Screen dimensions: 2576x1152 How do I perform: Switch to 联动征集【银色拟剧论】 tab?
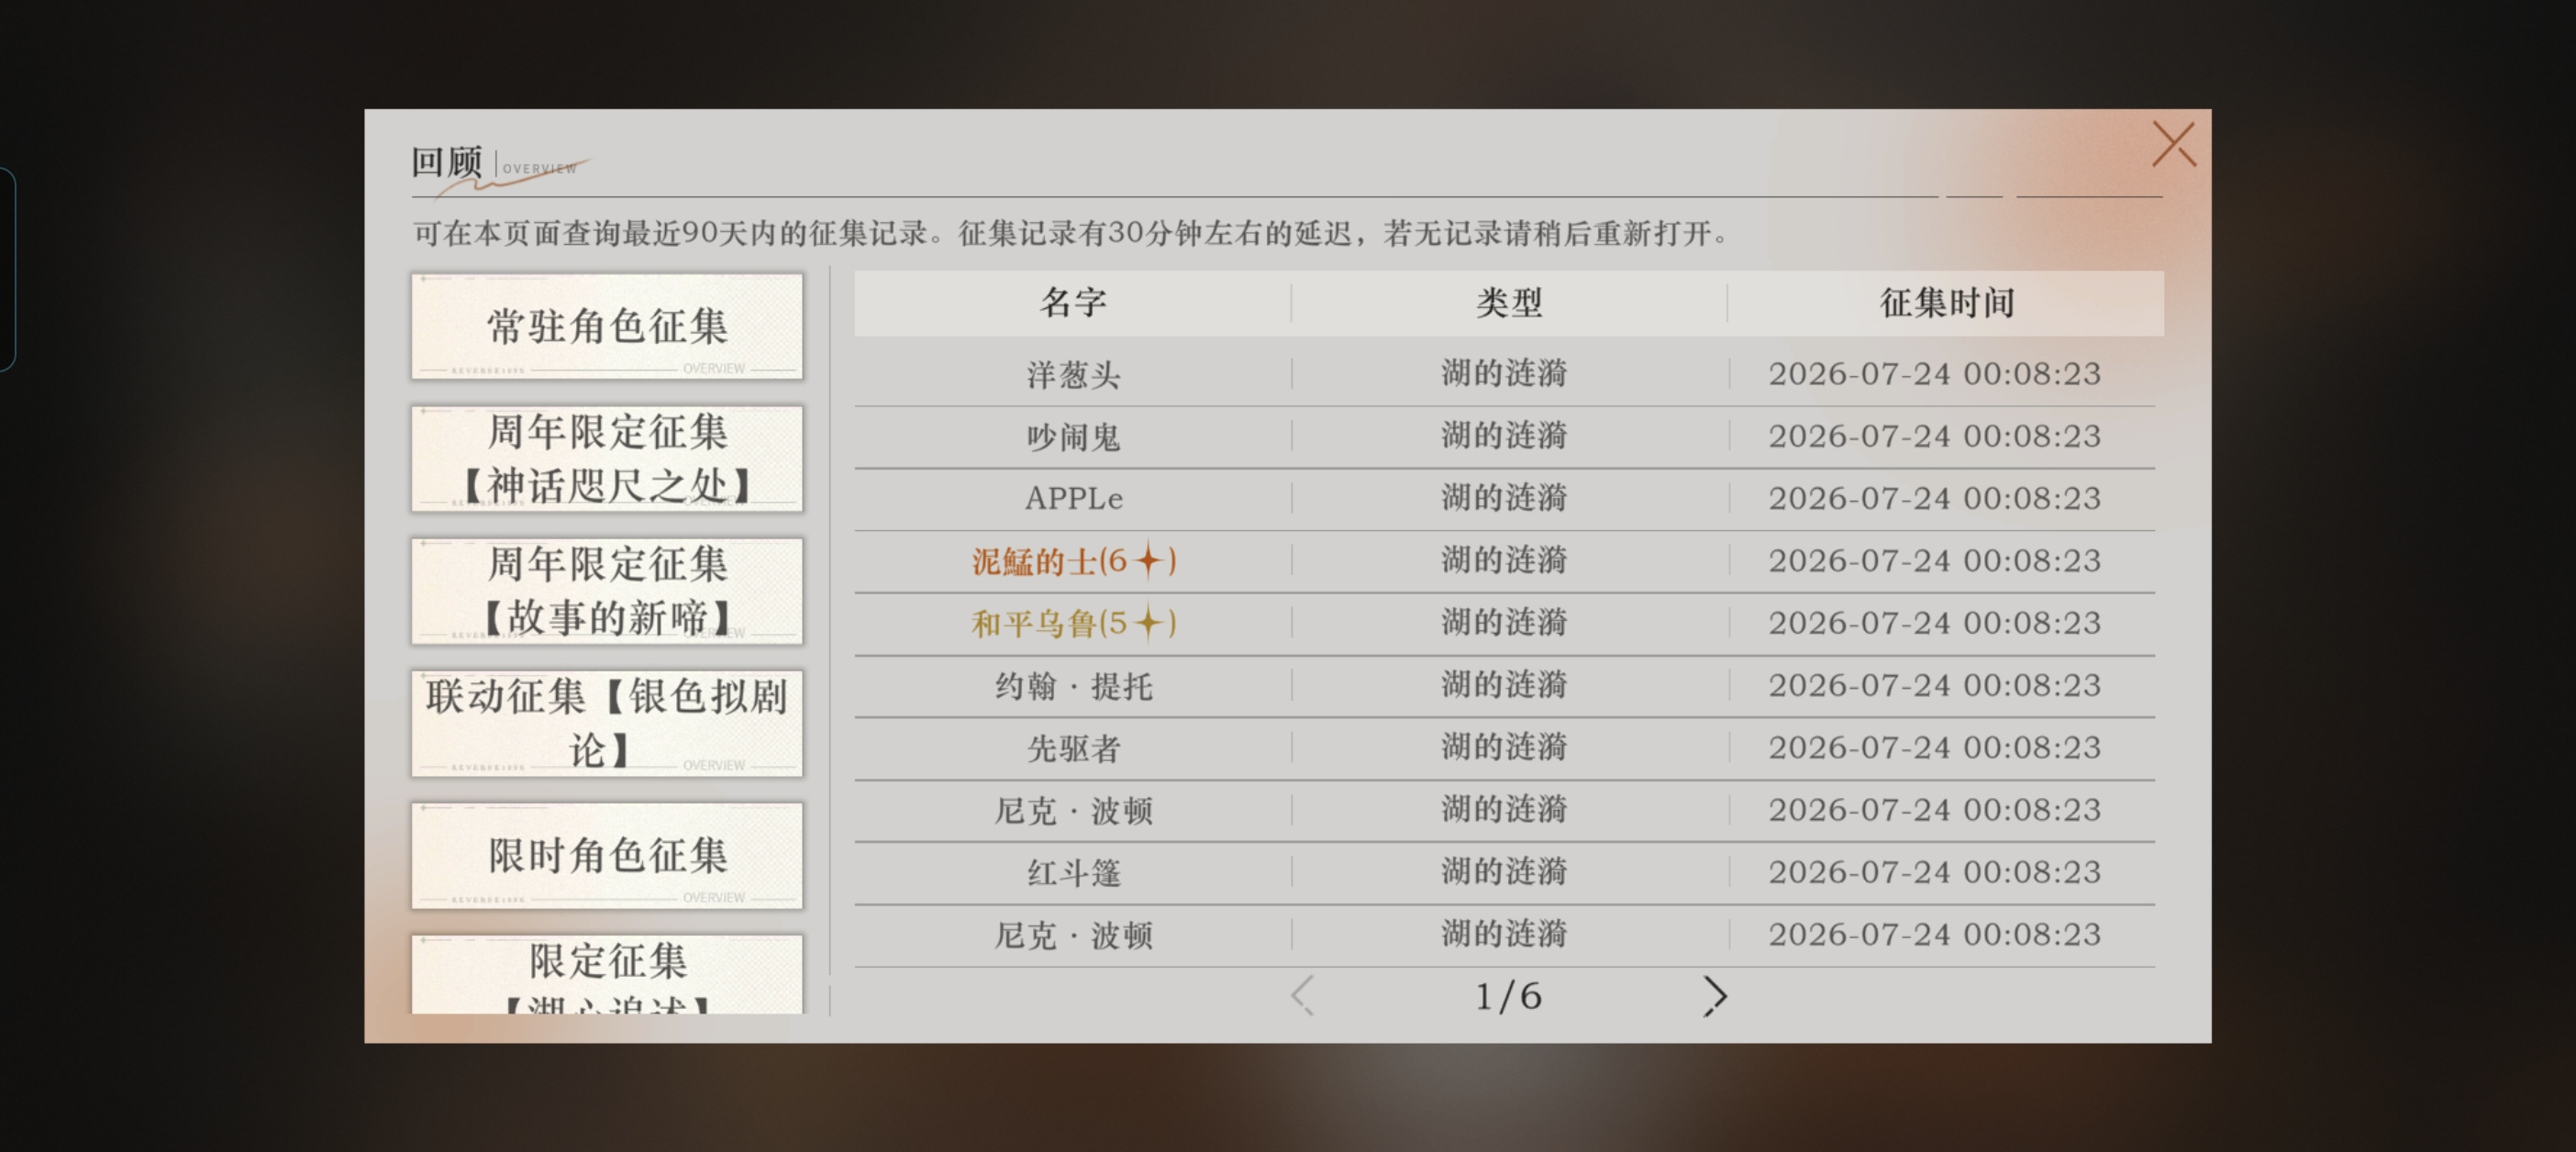[x=607, y=723]
